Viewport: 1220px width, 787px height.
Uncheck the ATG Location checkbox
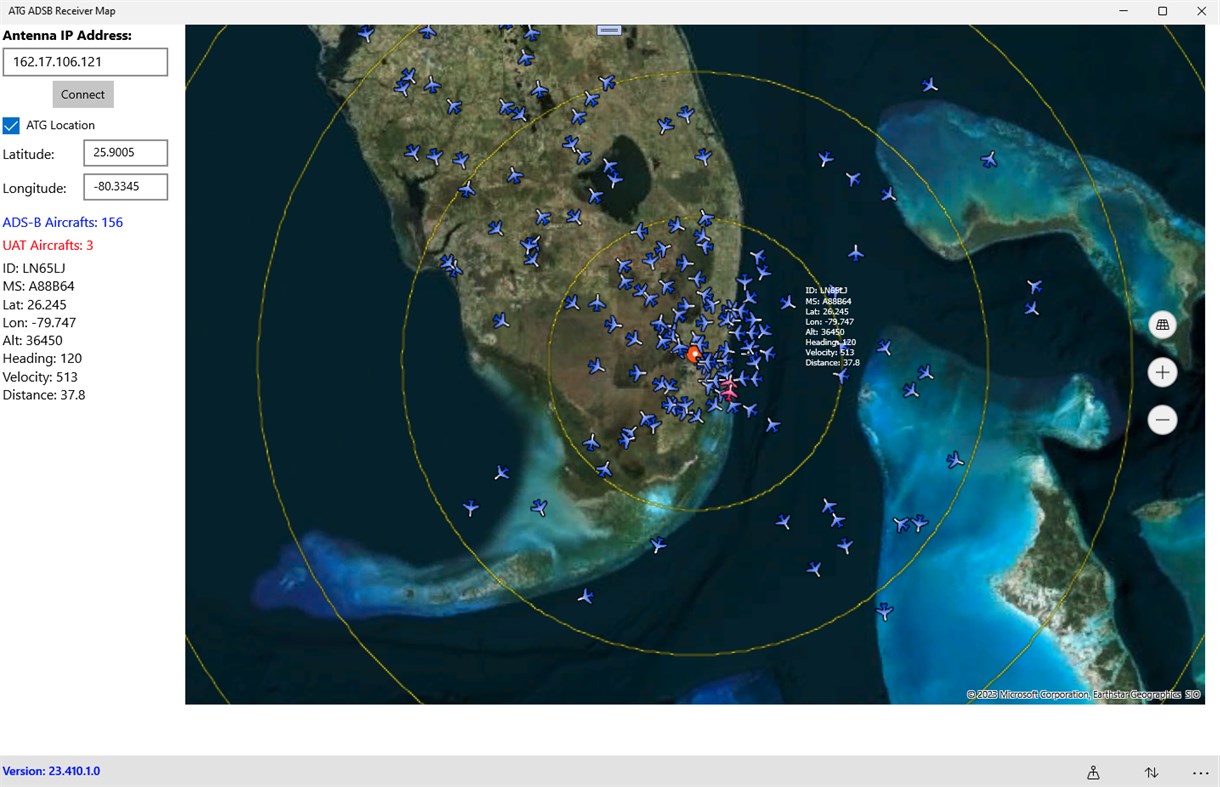pos(11,125)
